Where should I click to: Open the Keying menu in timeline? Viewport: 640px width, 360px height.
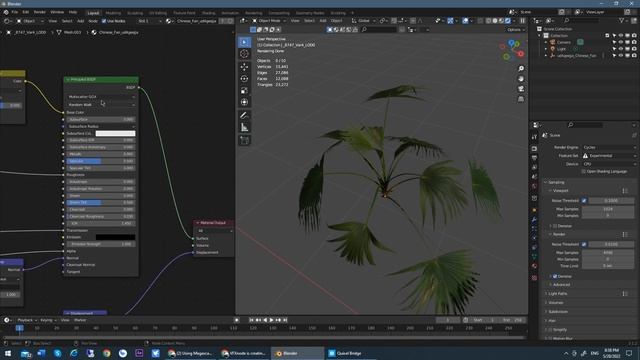pyautogui.click(x=48, y=320)
